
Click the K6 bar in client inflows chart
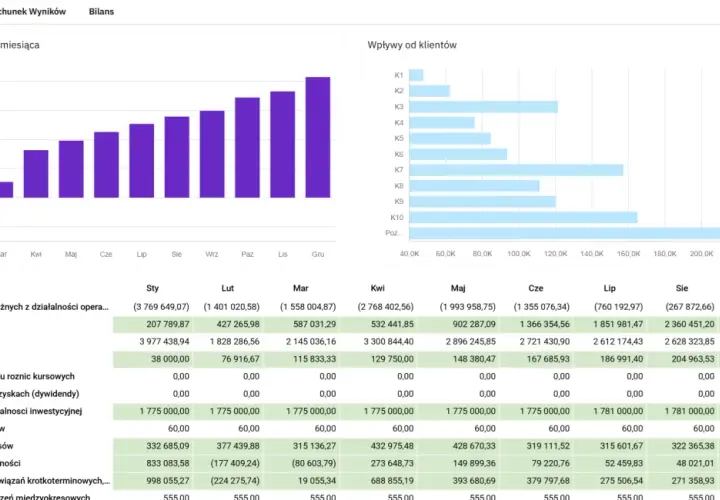click(x=458, y=154)
